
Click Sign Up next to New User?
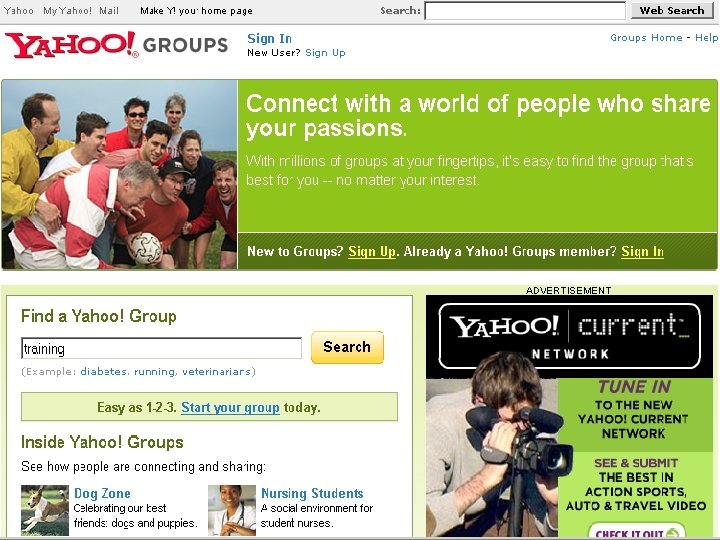325,53
